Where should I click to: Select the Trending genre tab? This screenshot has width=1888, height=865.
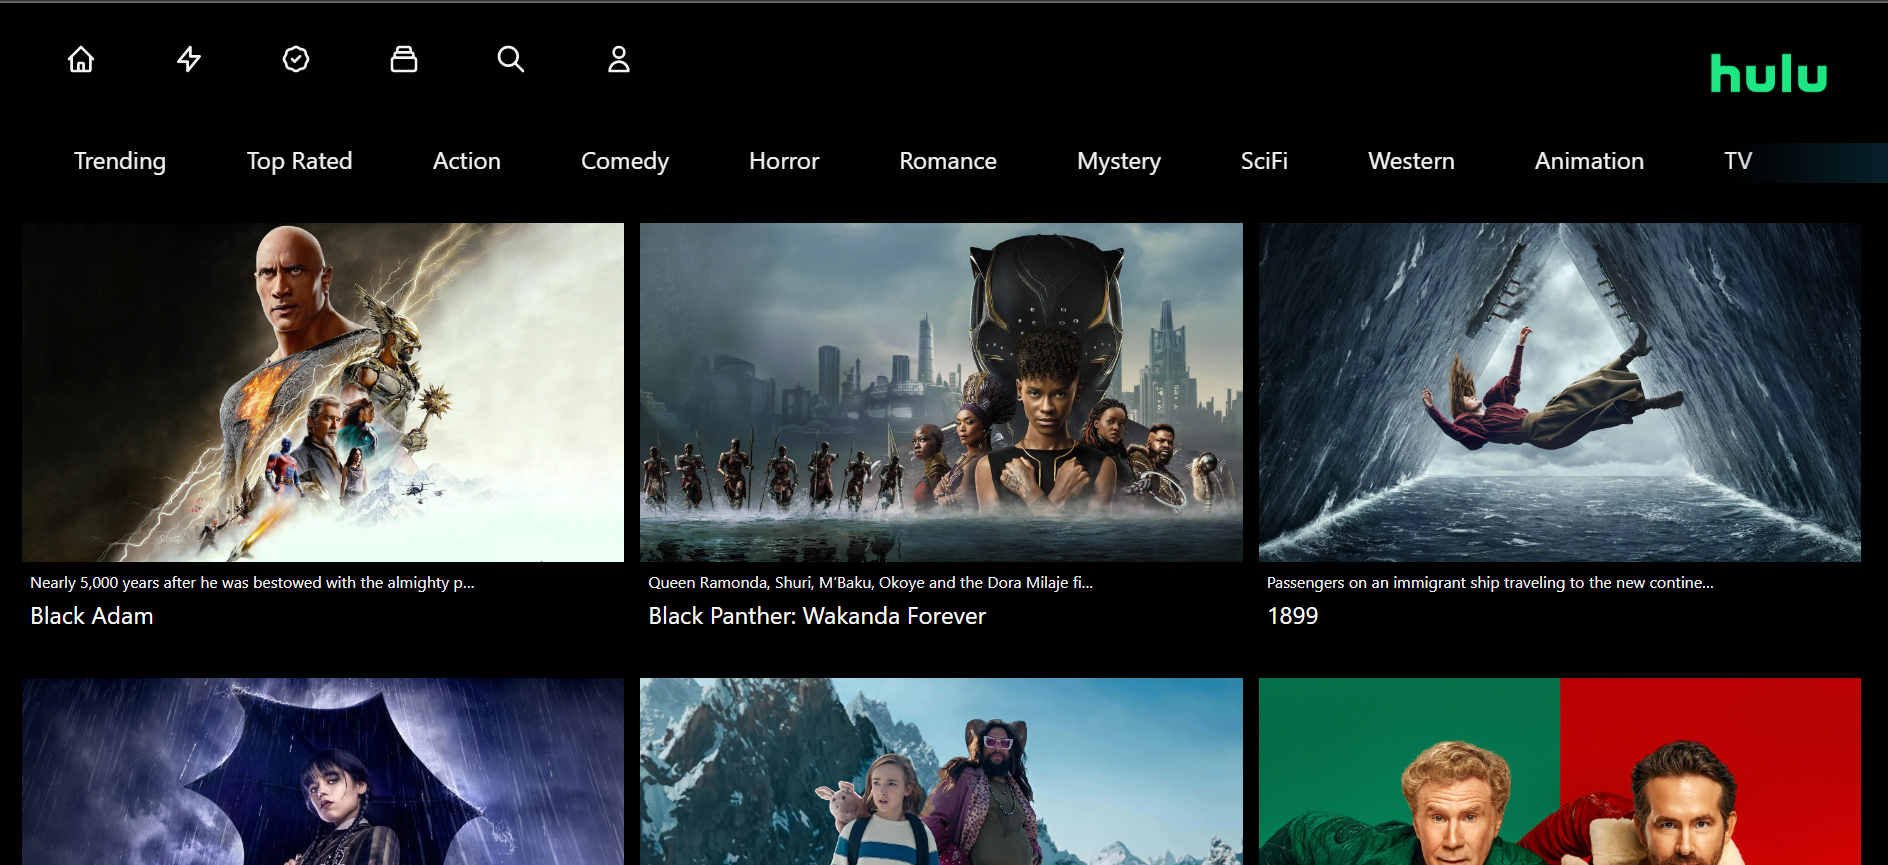[x=120, y=161]
